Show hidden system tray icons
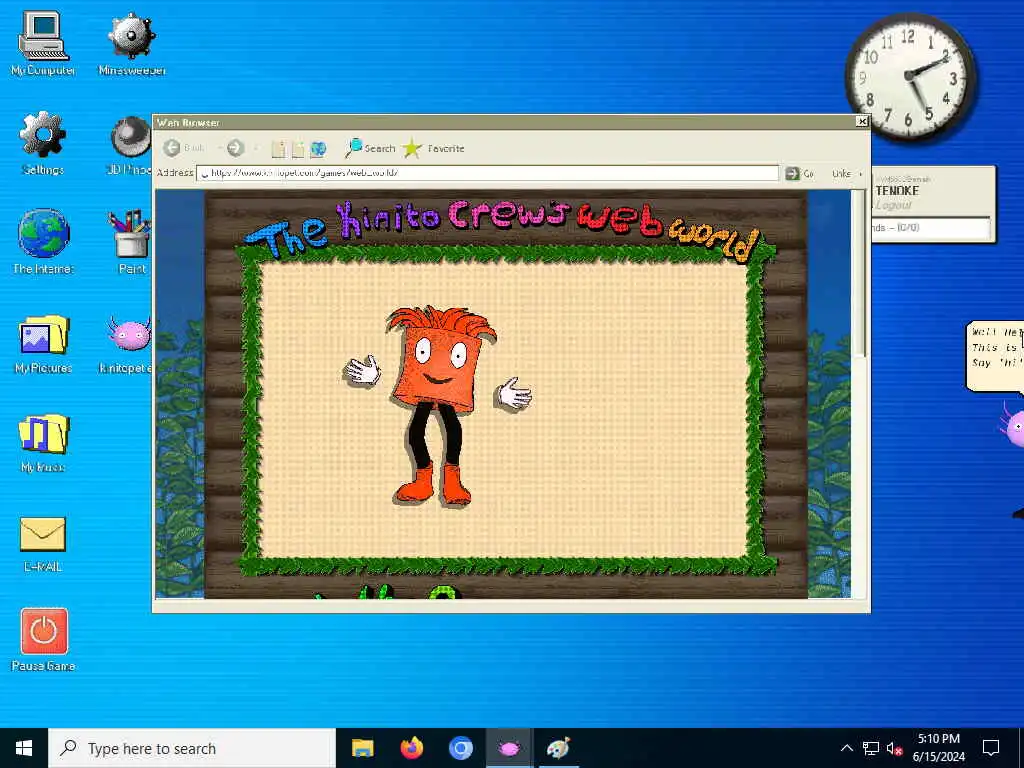 (x=846, y=748)
